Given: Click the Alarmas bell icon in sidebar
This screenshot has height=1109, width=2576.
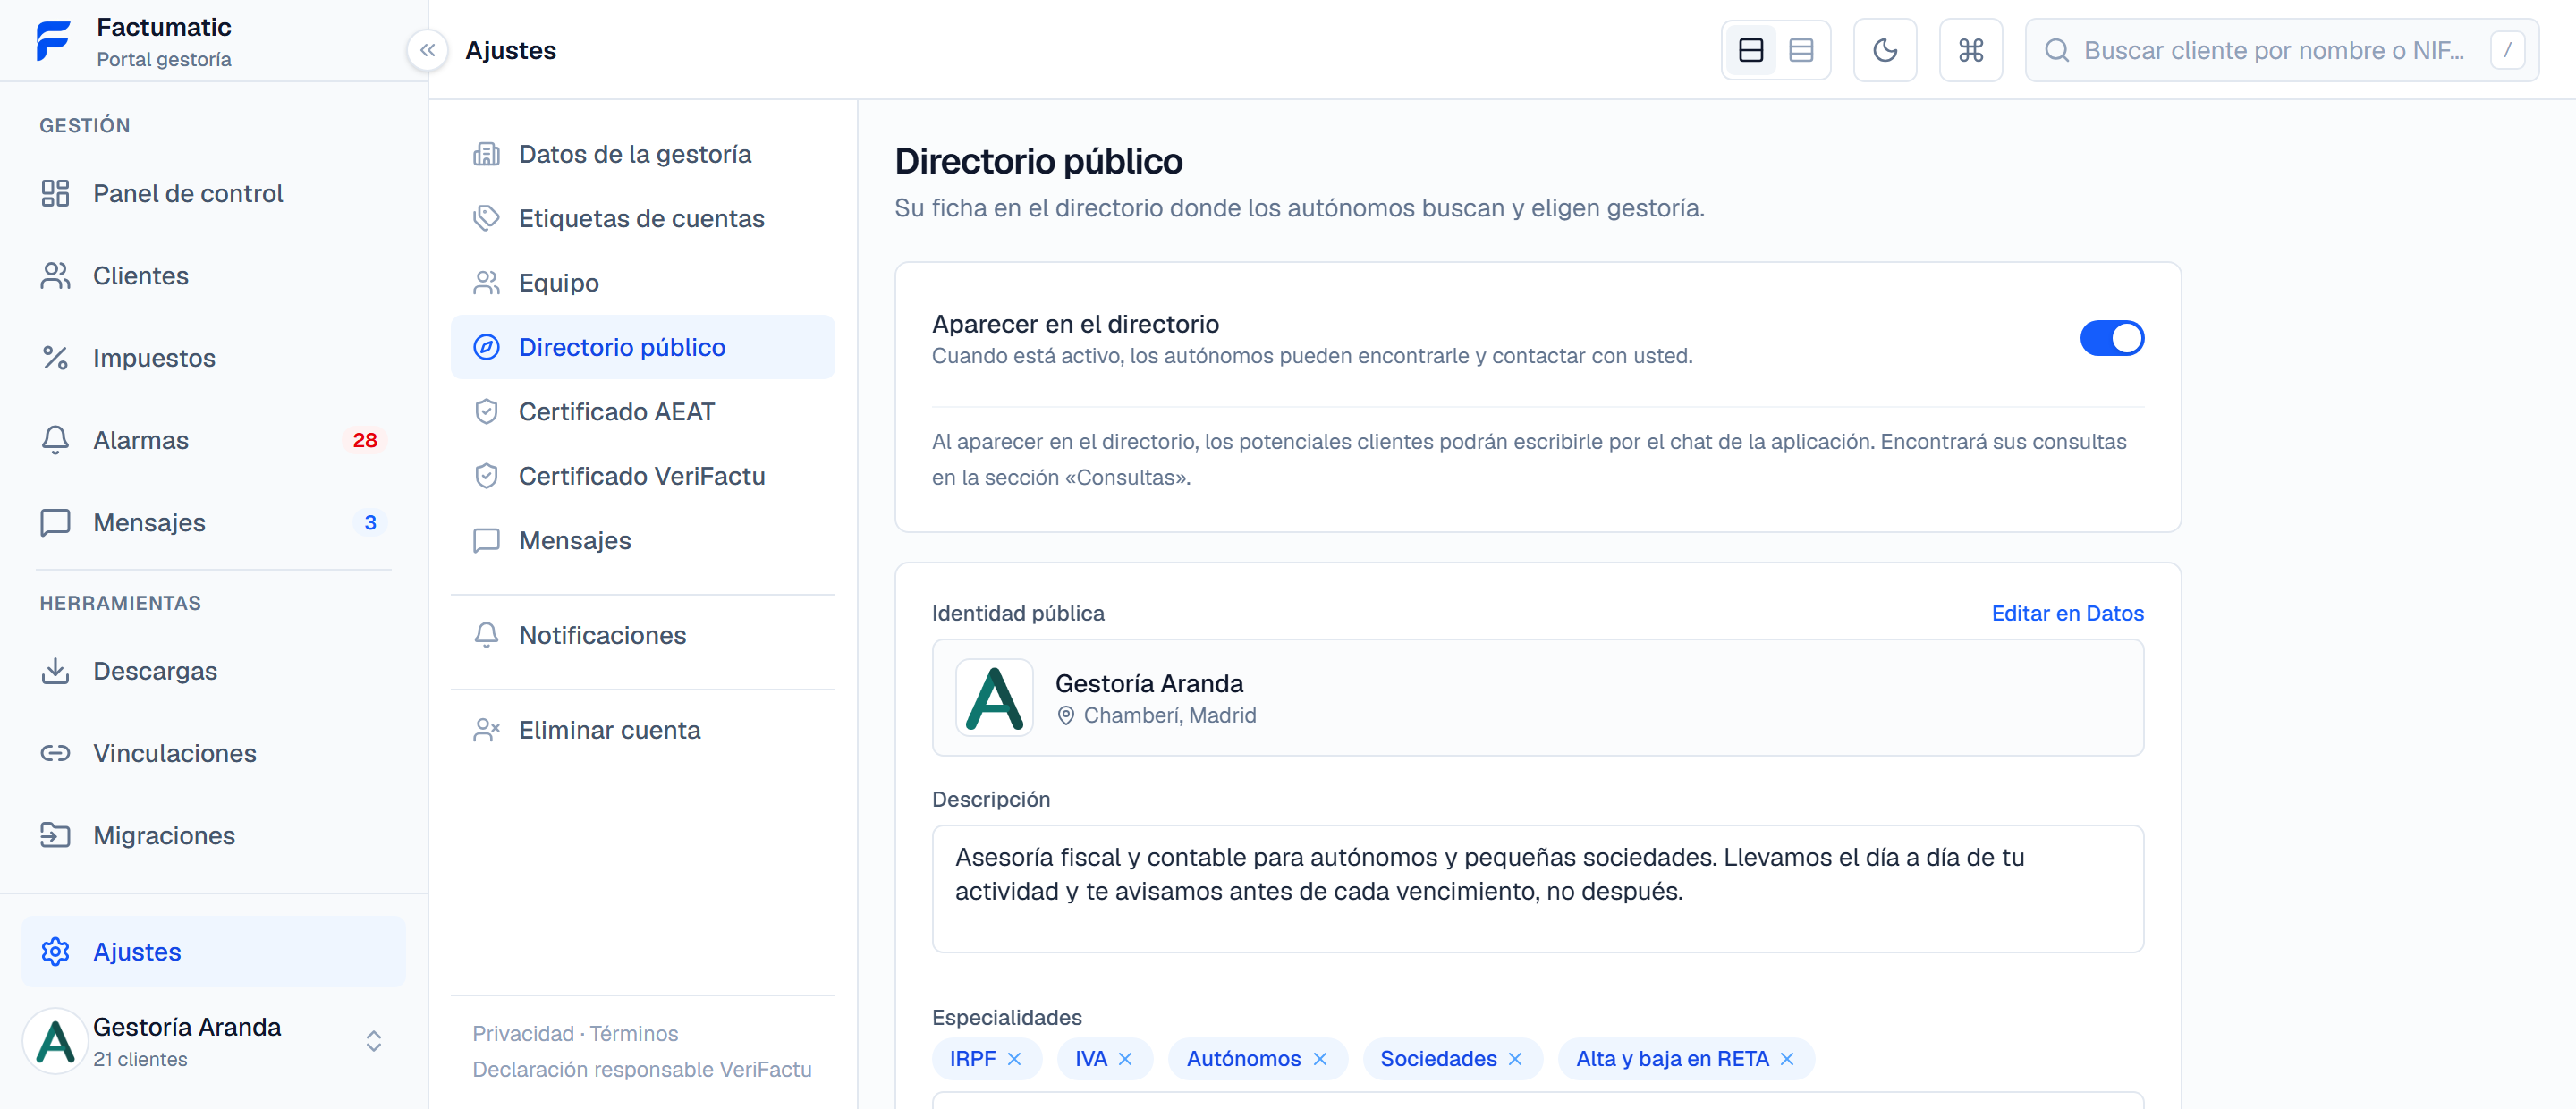Looking at the screenshot, I should coord(55,440).
